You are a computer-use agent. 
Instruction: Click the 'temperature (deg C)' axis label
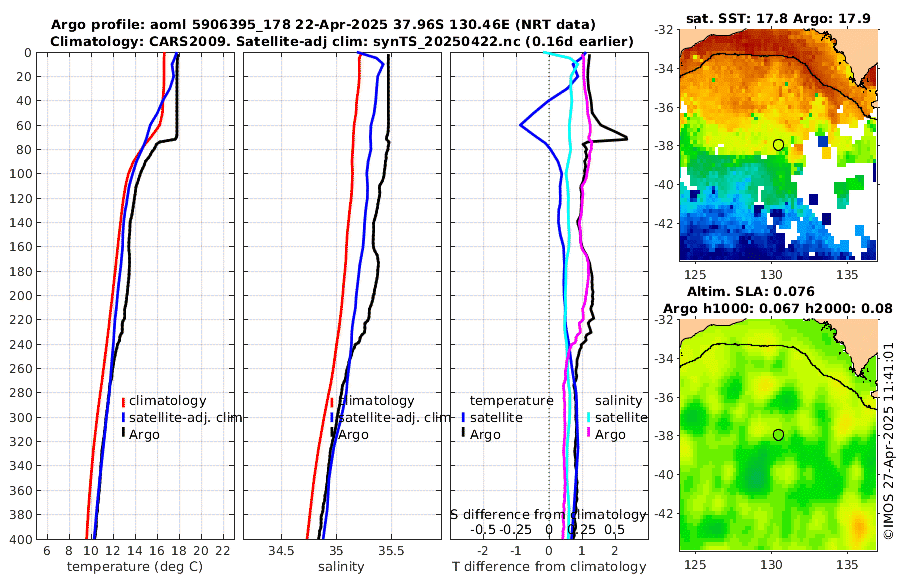tap(135, 567)
